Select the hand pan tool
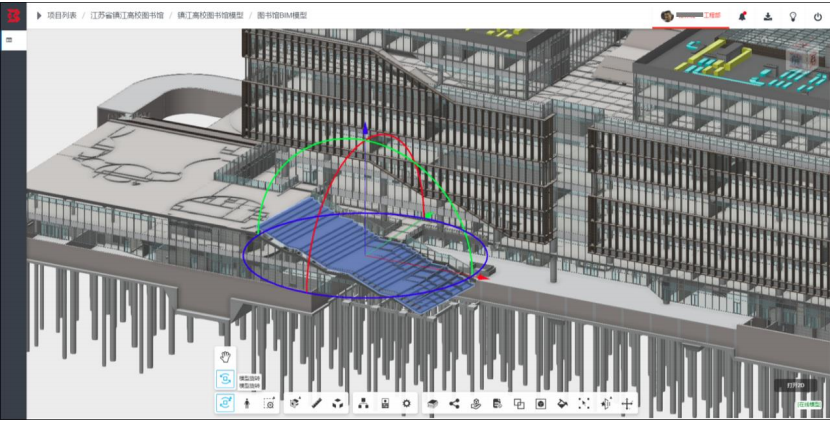The width and height of the screenshot is (830, 421). point(225,356)
